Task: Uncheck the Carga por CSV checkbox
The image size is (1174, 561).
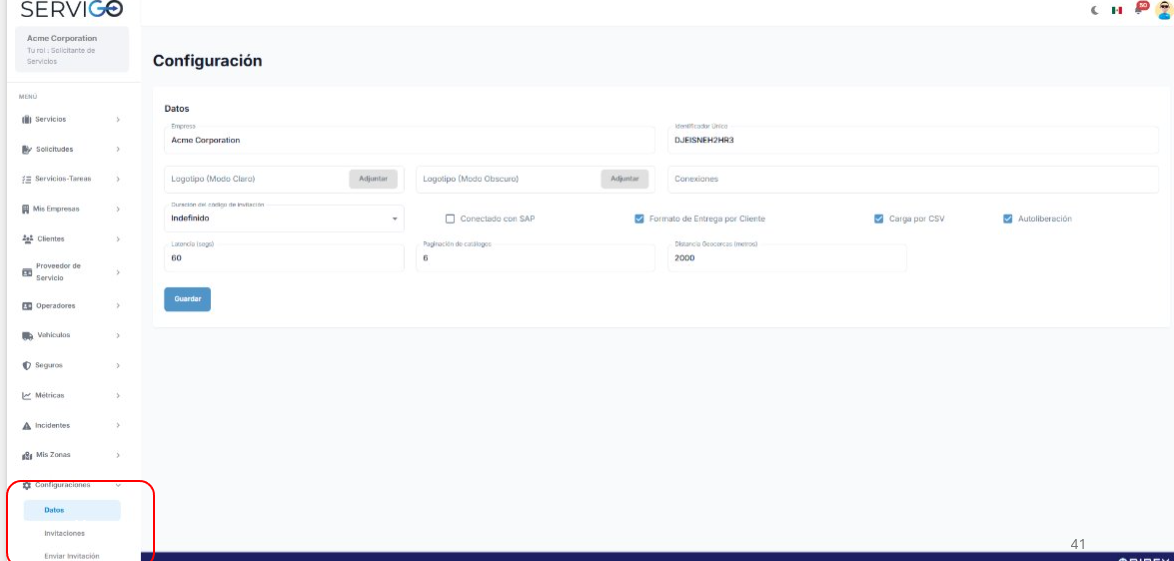Action: [879, 219]
